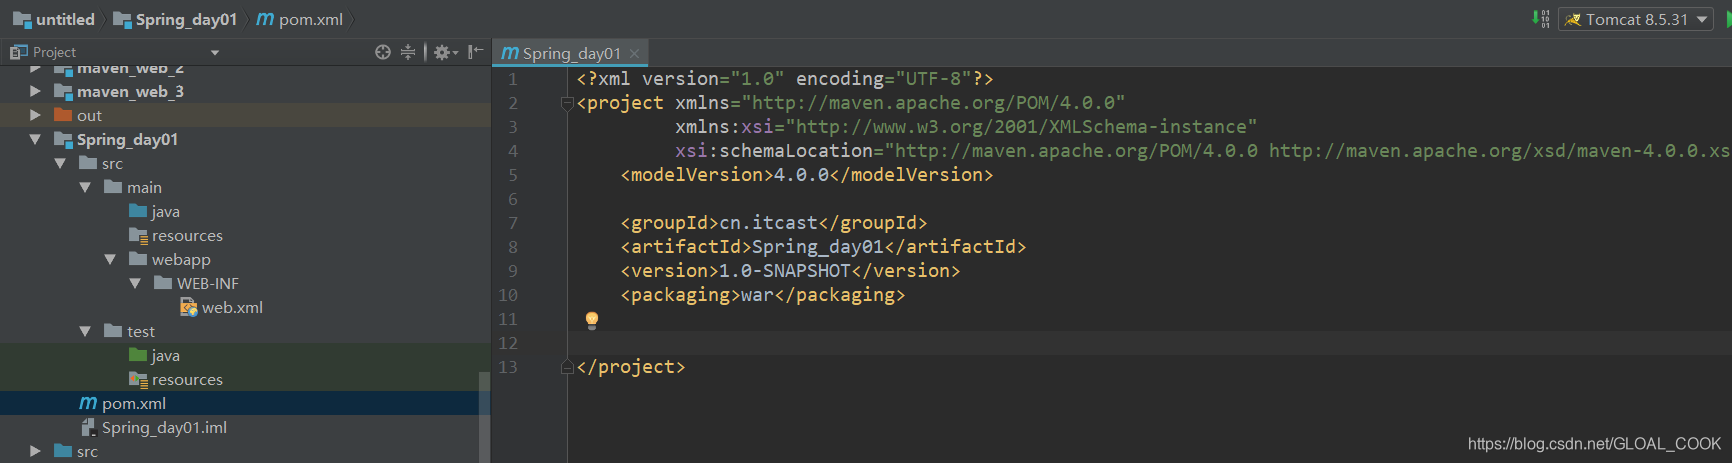The image size is (1732, 463).
Task: Select the resources folder under test
Action: 245,379
